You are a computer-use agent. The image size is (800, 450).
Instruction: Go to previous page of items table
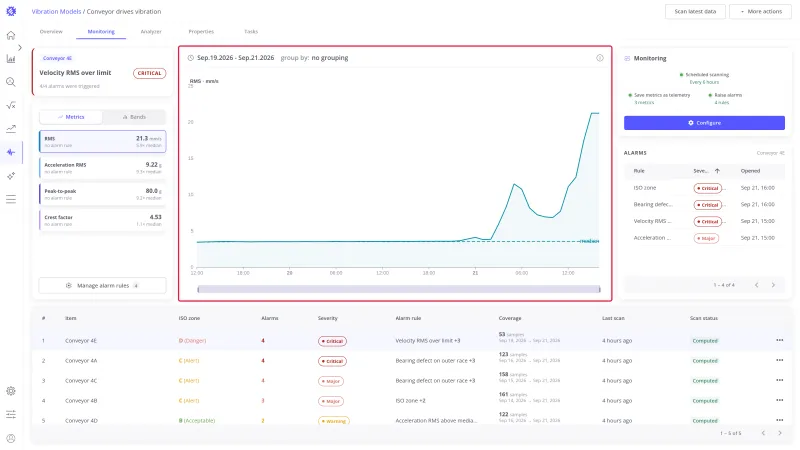coord(763,433)
